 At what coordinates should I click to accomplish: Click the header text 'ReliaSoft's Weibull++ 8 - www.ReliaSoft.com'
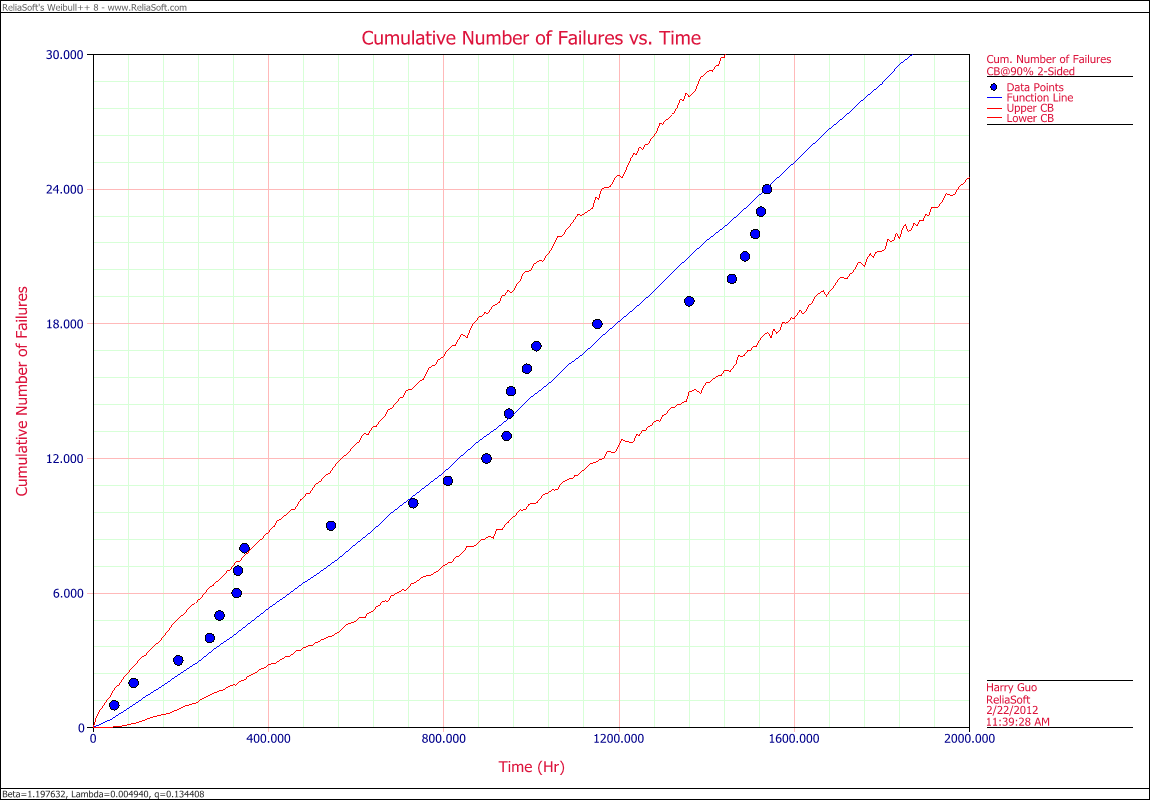click(x=95, y=7)
